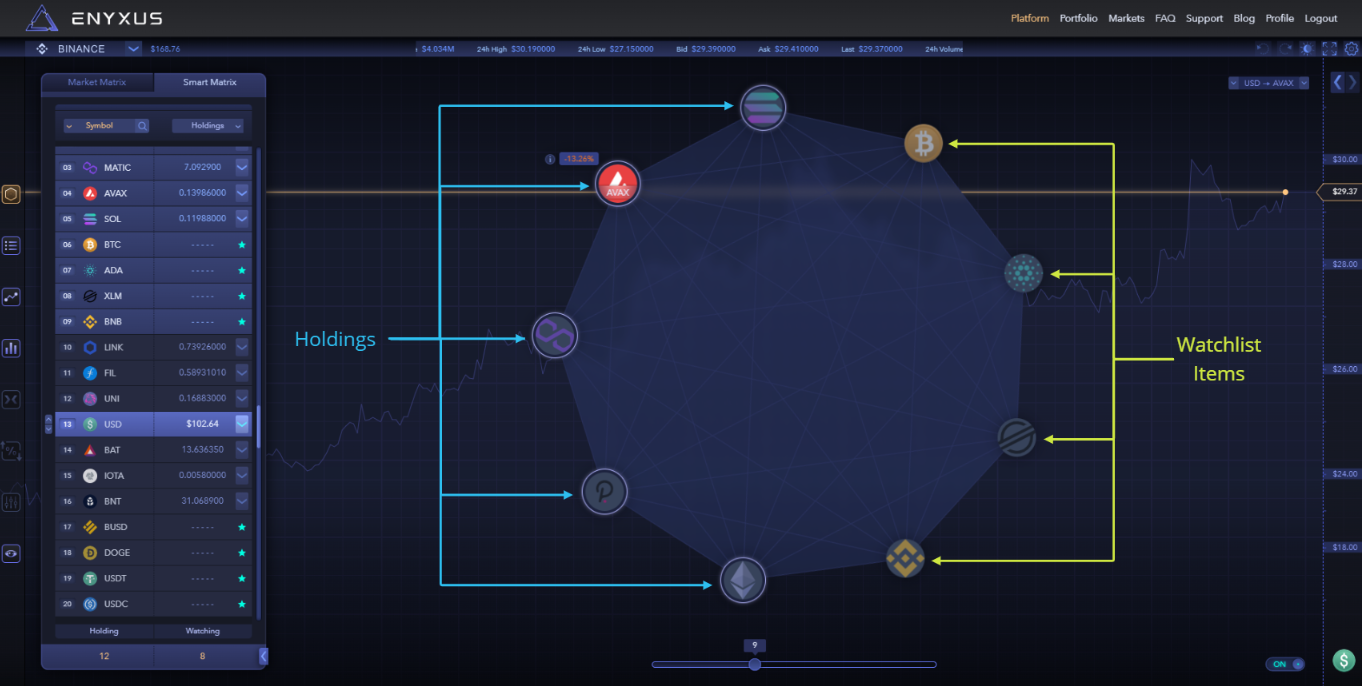Open the Portfolio menu item
This screenshot has height=686, width=1362.
point(1079,18)
